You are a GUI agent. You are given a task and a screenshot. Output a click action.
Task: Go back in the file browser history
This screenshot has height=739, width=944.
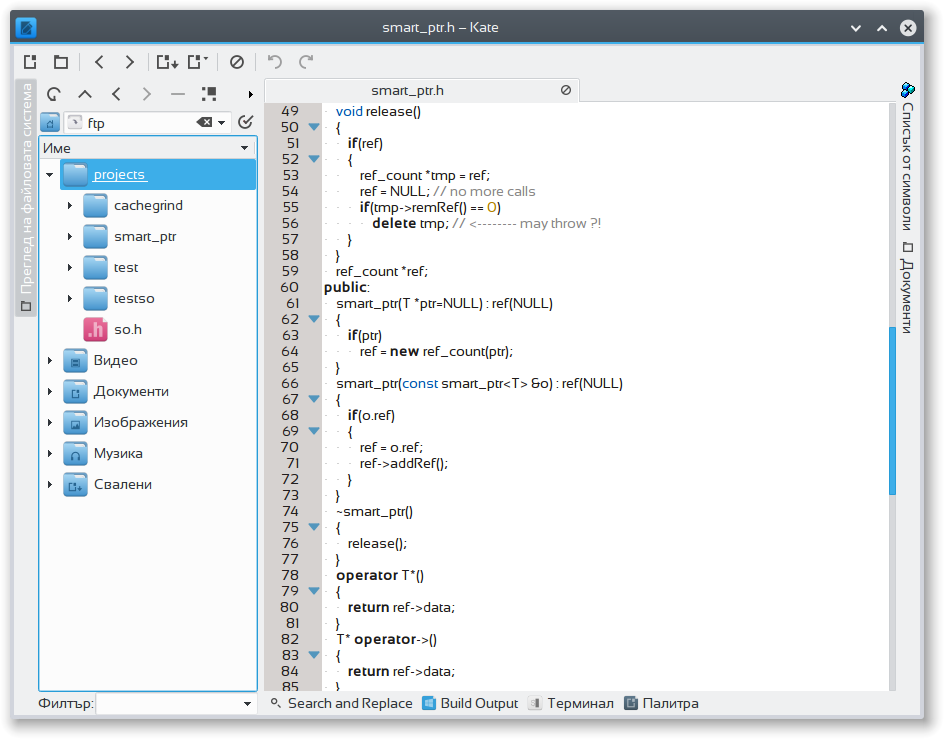point(116,94)
